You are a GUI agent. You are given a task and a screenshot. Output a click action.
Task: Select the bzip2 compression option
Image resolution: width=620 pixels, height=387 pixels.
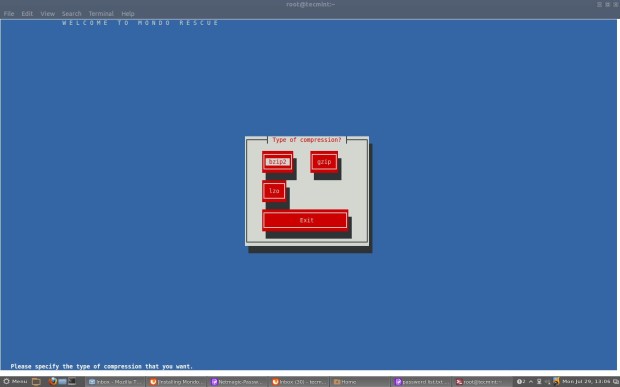coord(277,162)
